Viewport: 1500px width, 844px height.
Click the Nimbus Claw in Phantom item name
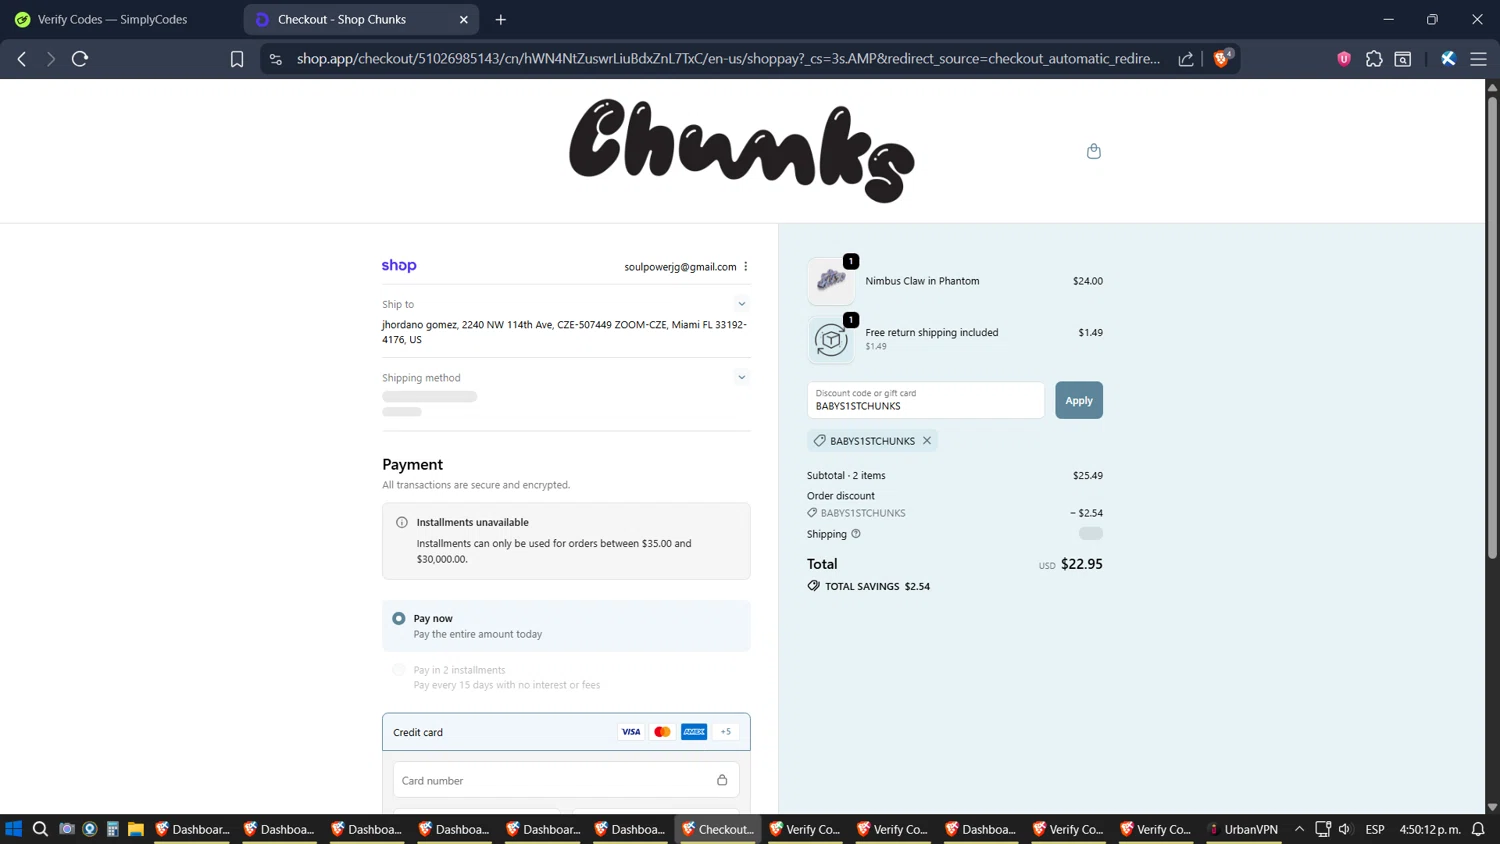click(922, 281)
